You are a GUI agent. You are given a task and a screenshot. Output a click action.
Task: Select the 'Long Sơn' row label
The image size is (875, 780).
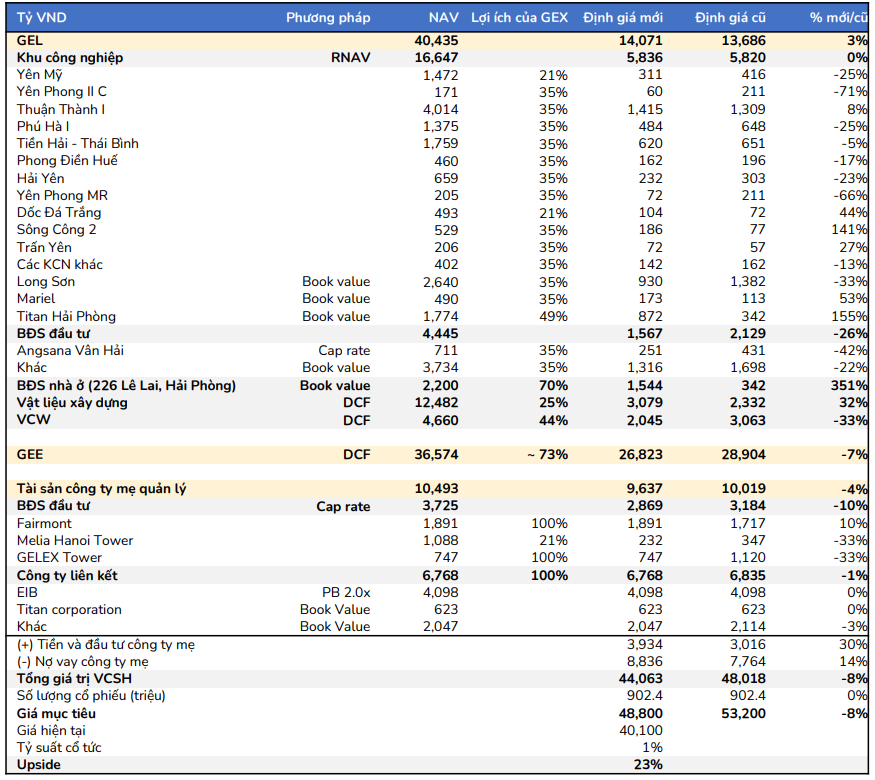click(46, 282)
